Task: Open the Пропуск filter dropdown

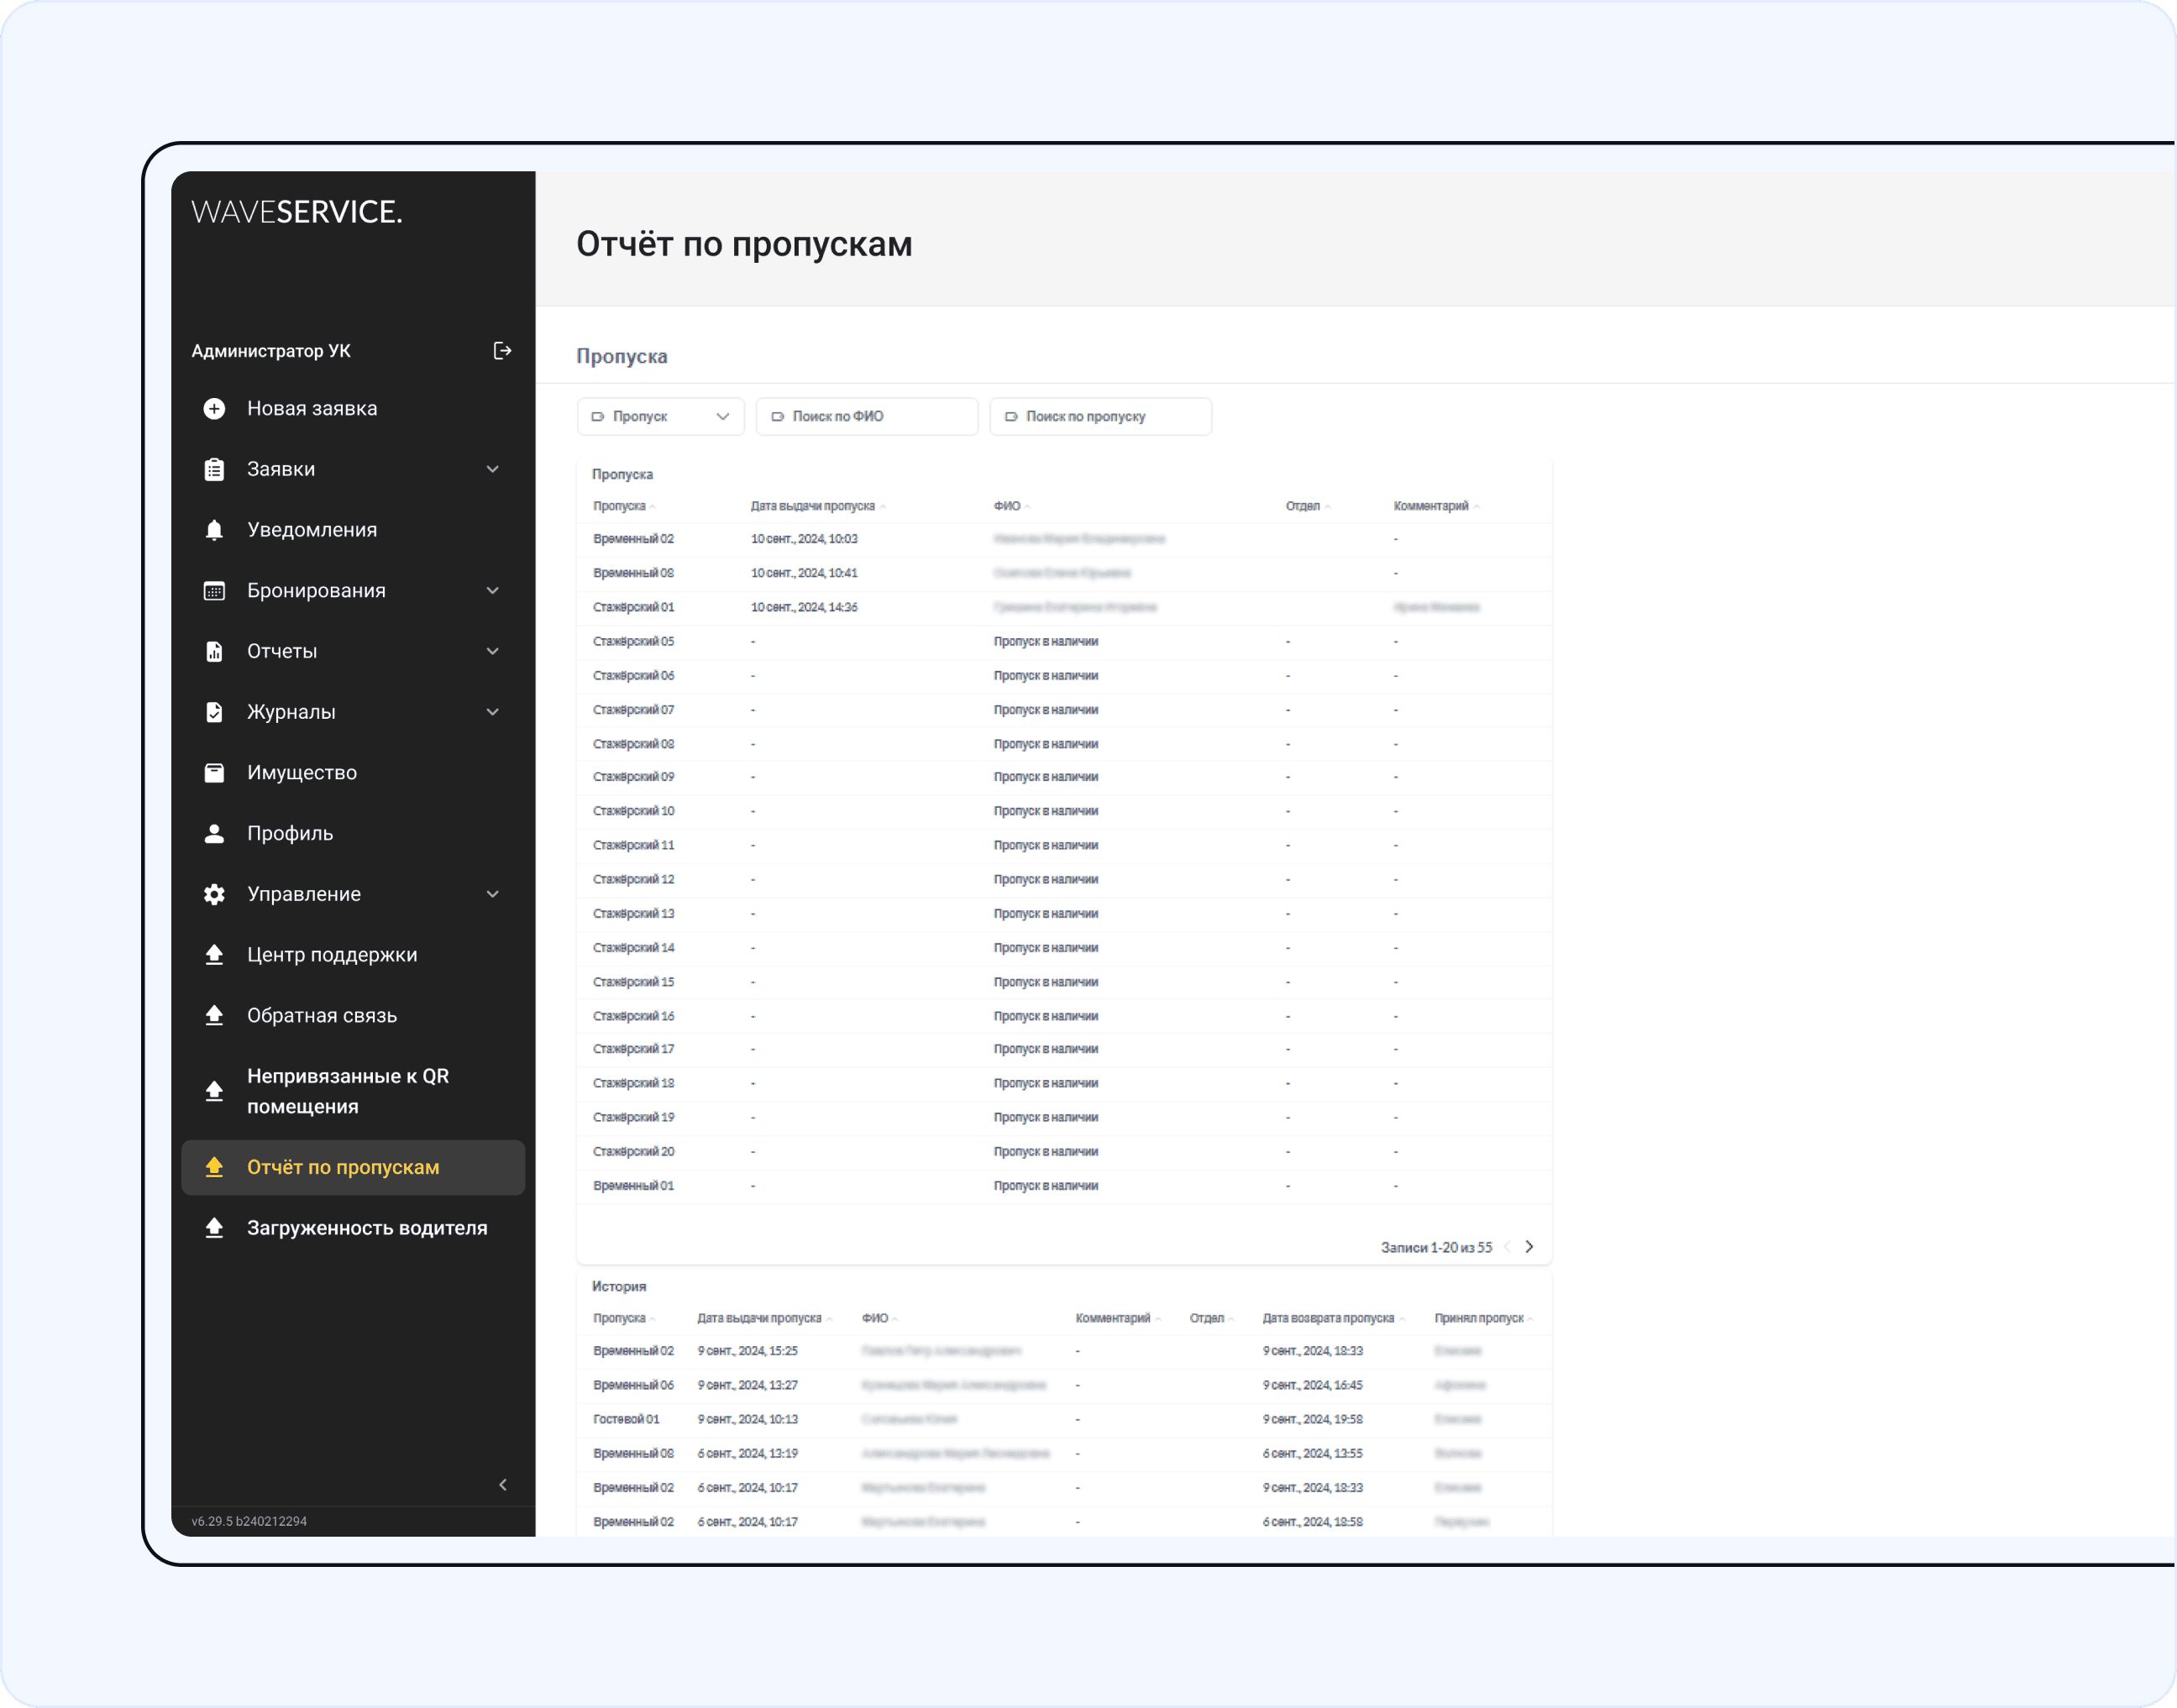Action: (x=660, y=416)
